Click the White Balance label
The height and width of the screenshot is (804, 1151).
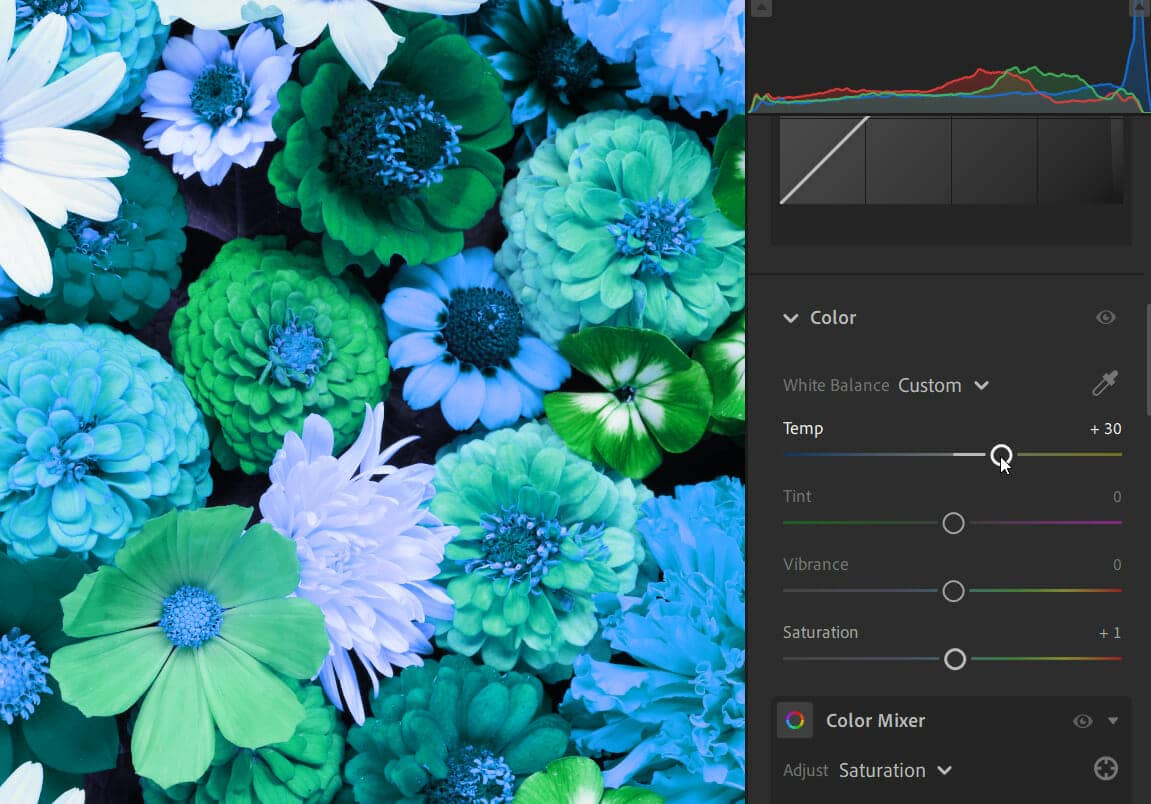pos(835,385)
